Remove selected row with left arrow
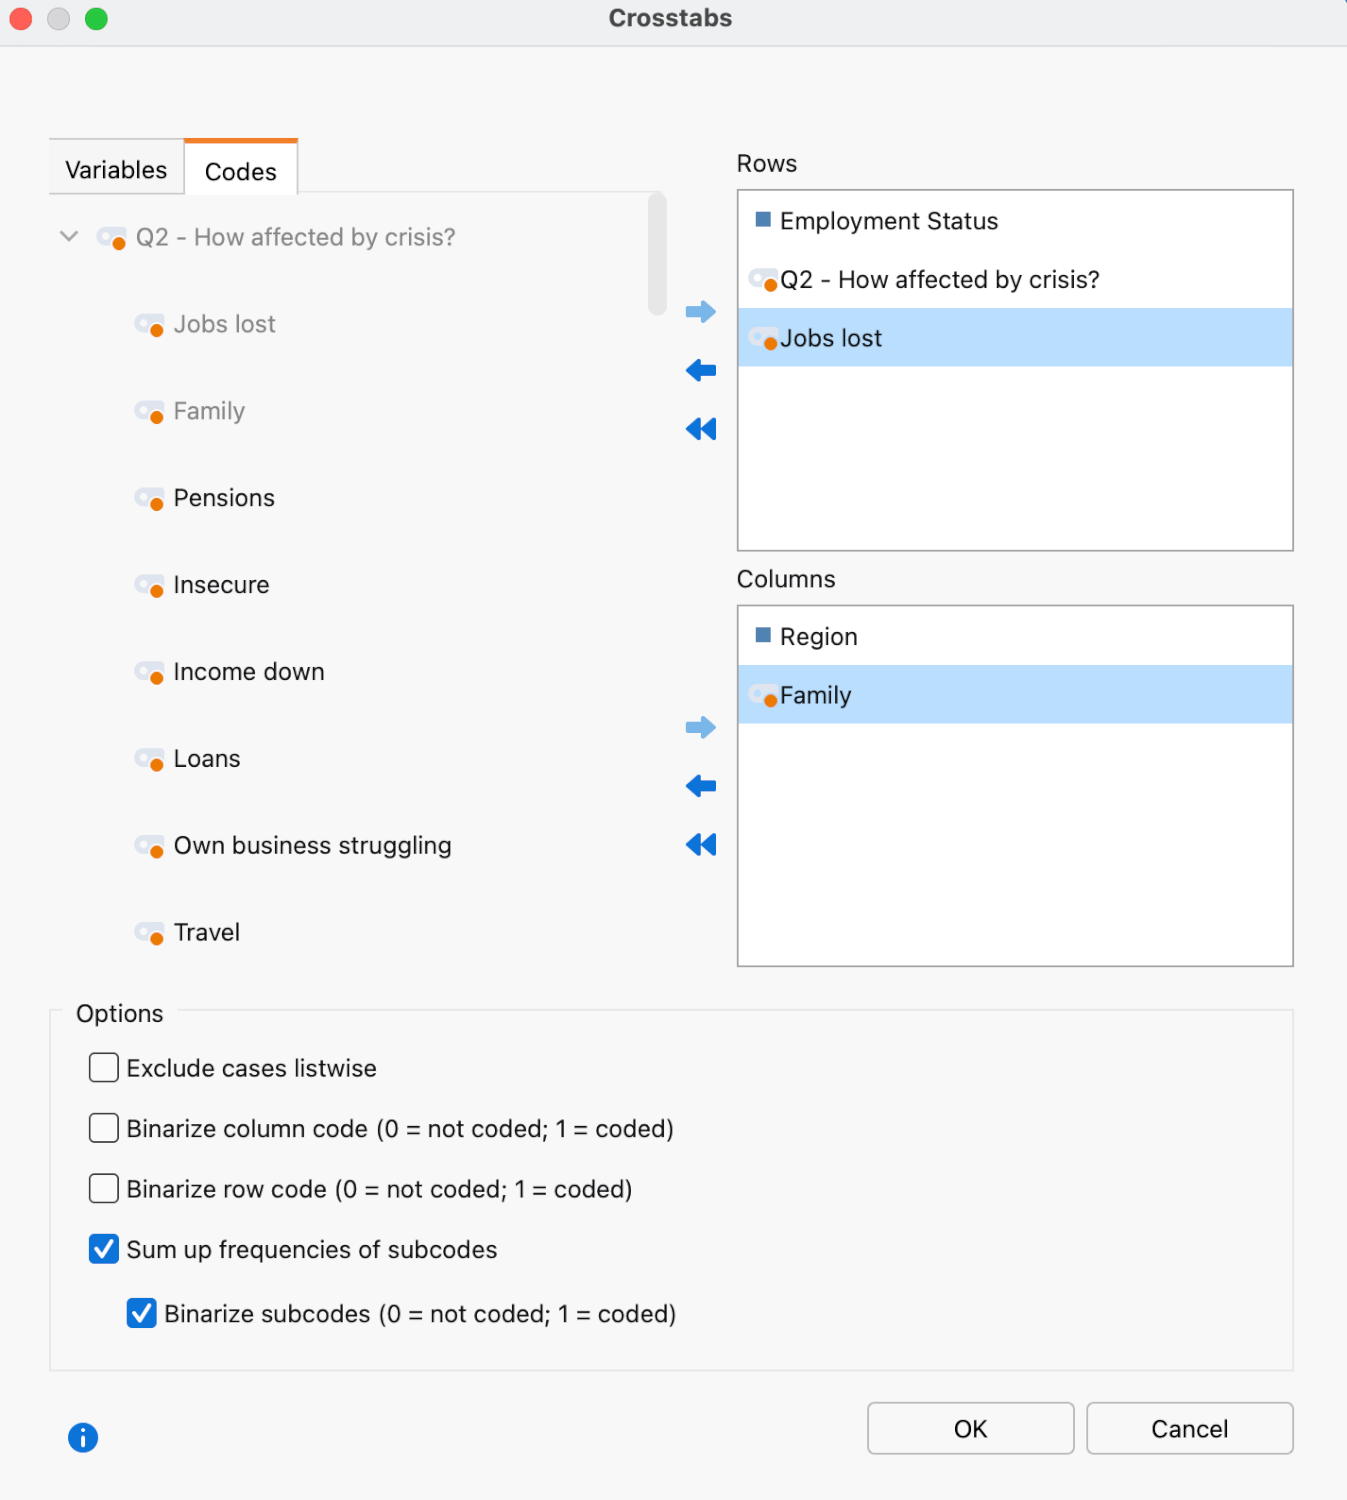 [700, 371]
